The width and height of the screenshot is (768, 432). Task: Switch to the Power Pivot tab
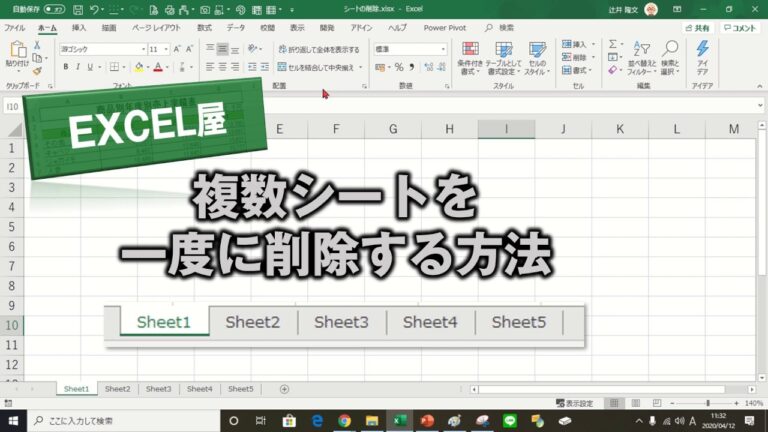(445, 28)
